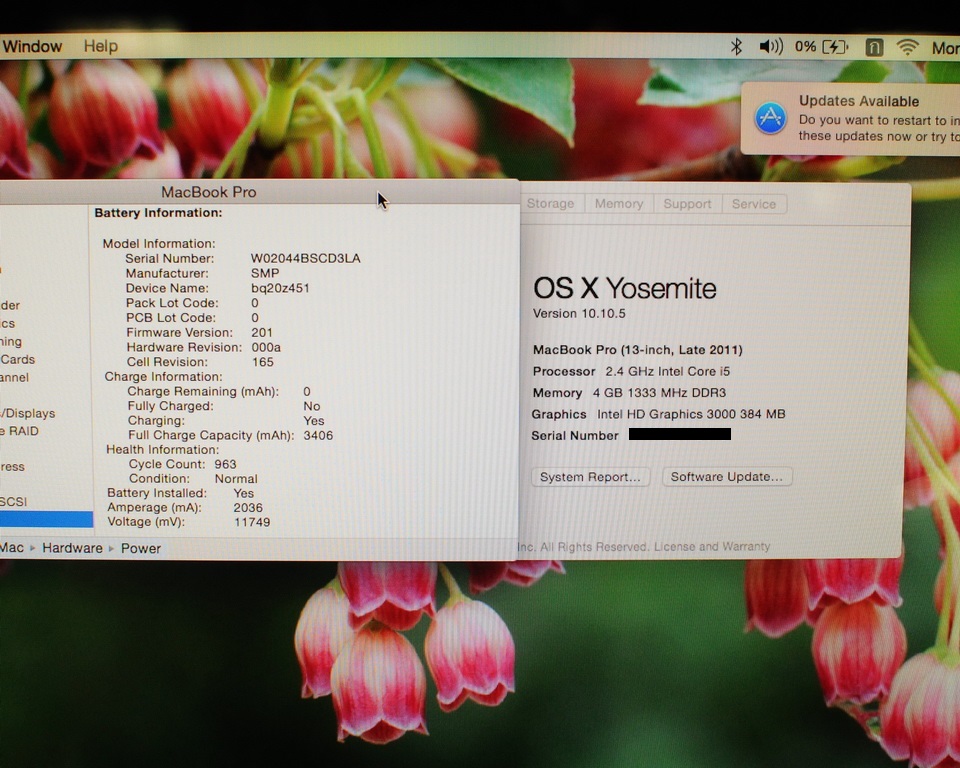This screenshot has width=960, height=768.
Task: Switch to the Storage tab
Action: [550, 204]
